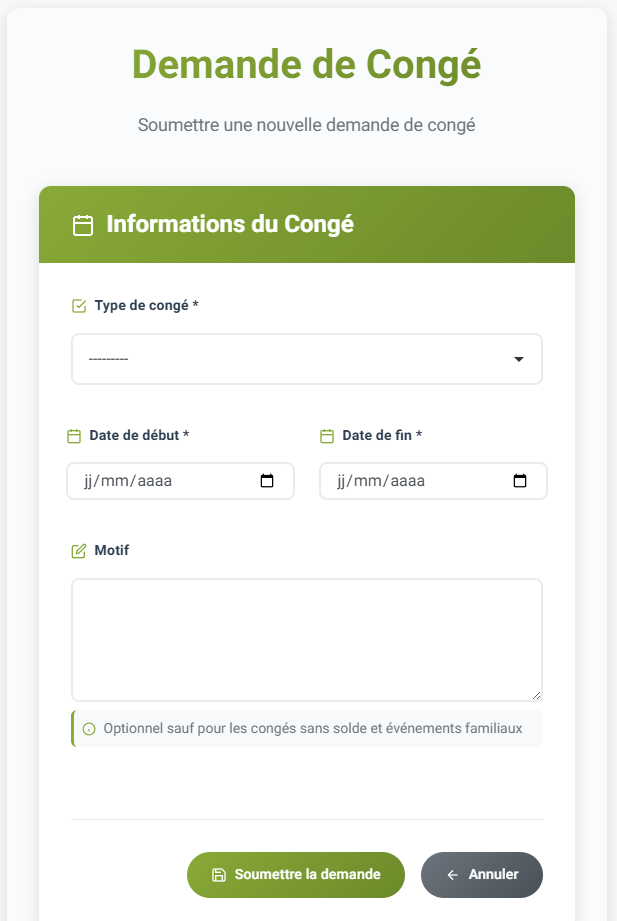617x921 pixels.
Task: Click the resize handle of the Motif box
Action: coord(536,695)
